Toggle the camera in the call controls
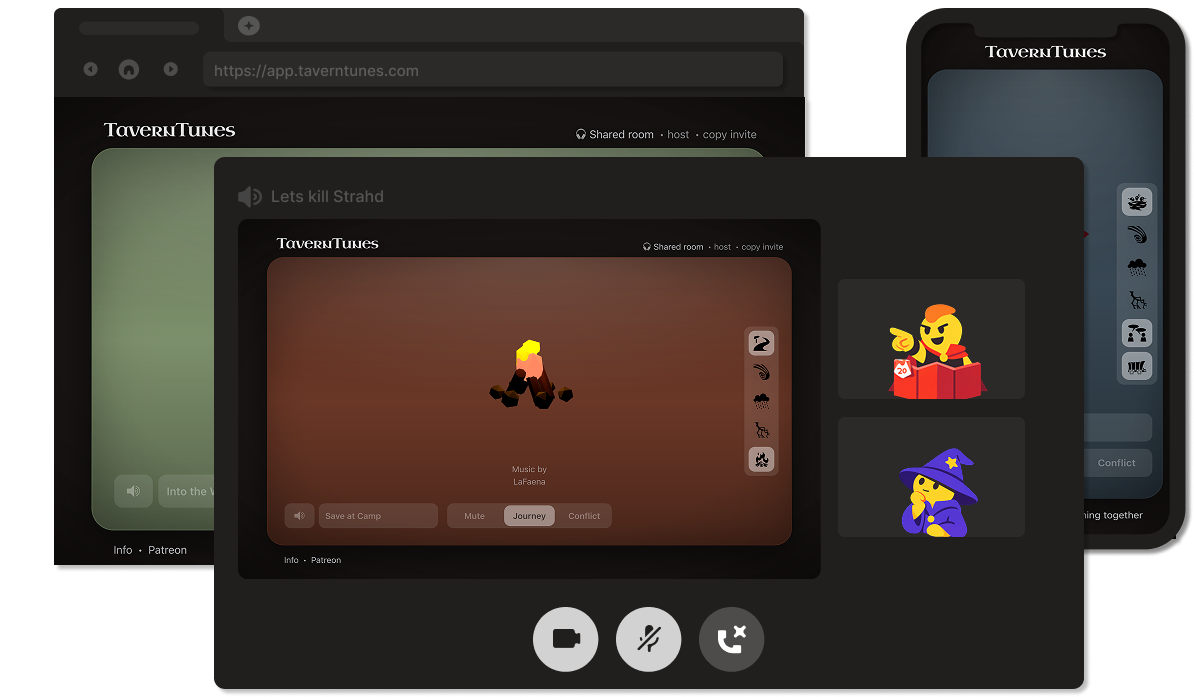 point(565,639)
